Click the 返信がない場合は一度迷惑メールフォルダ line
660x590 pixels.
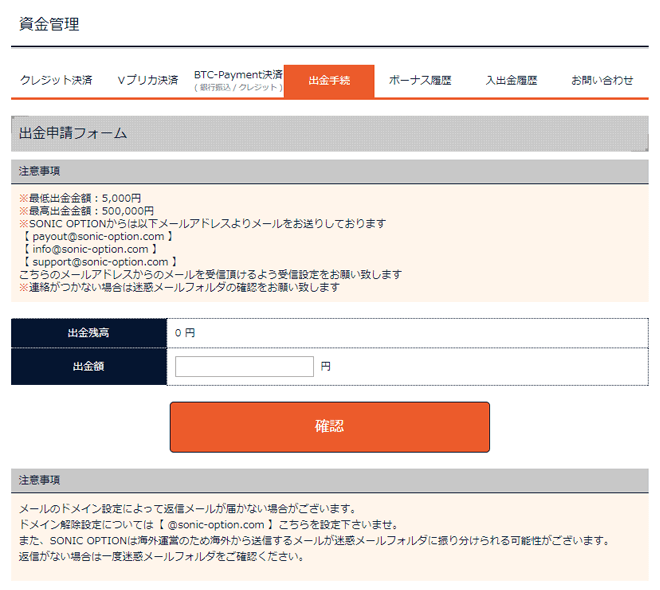[161, 557]
